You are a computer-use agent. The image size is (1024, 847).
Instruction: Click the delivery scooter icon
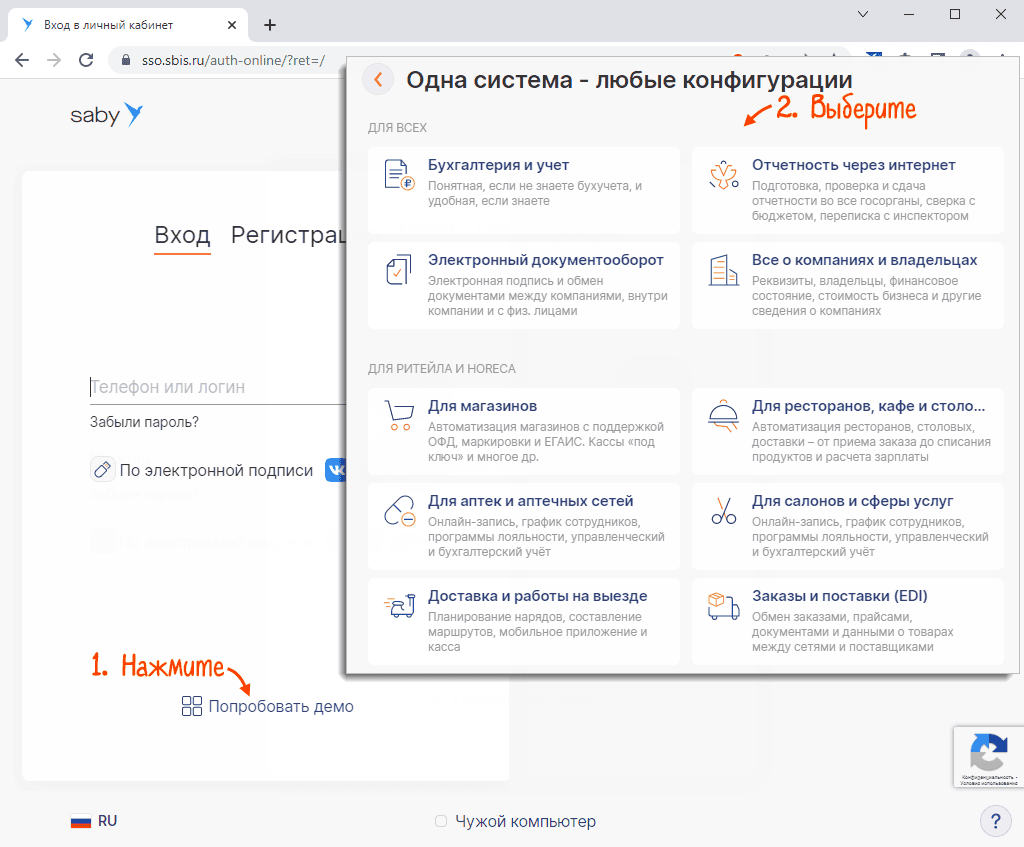click(x=399, y=605)
